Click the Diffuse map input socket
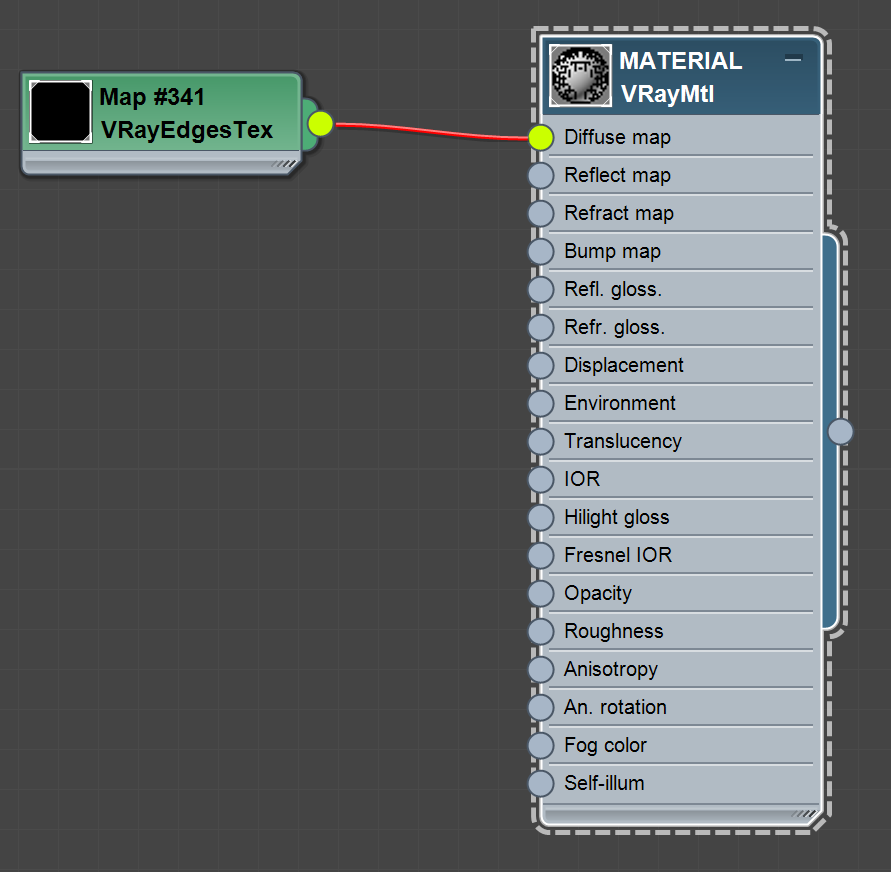Viewport: 891px width, 872px height. [540, 137]
